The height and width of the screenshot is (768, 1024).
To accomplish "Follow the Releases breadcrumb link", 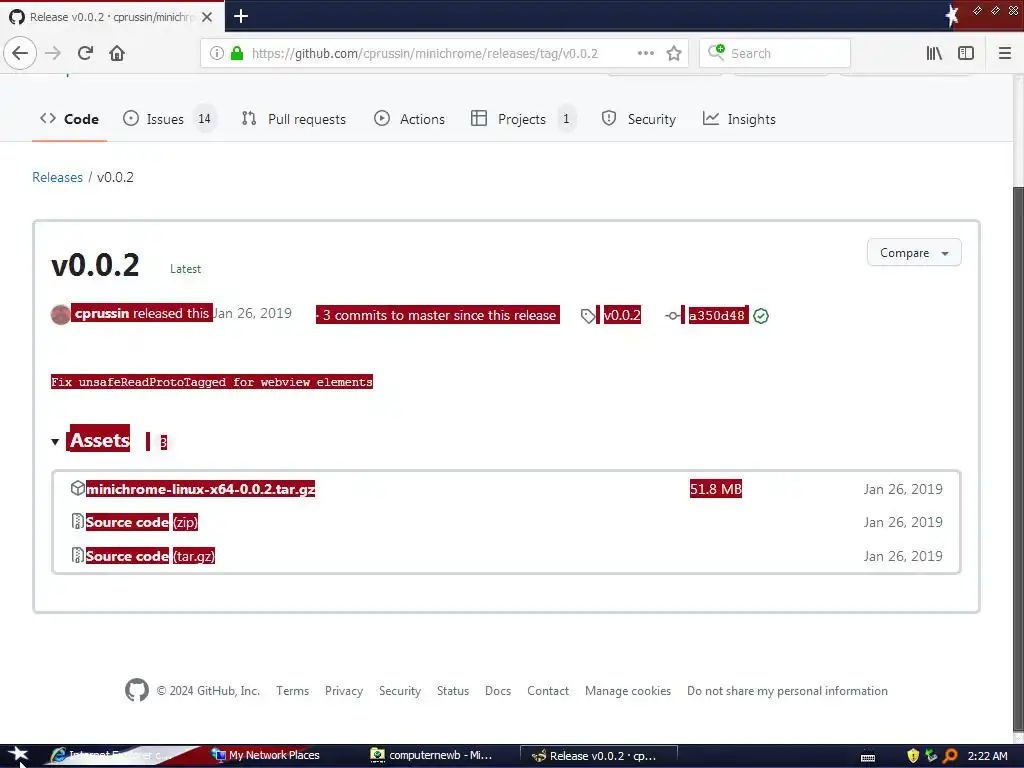I will point(57,177).
